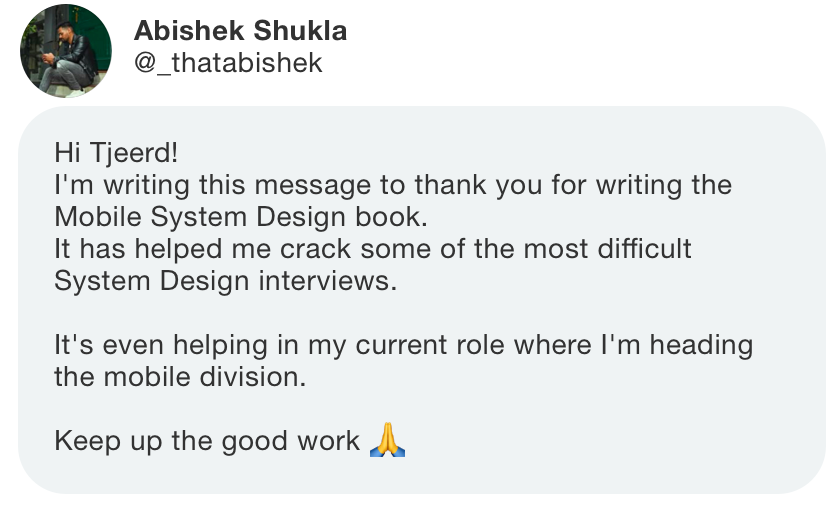Click the "System Design interviews." line
The width and height of the screenshot is (840, 508).
click(x=226, y=281)
